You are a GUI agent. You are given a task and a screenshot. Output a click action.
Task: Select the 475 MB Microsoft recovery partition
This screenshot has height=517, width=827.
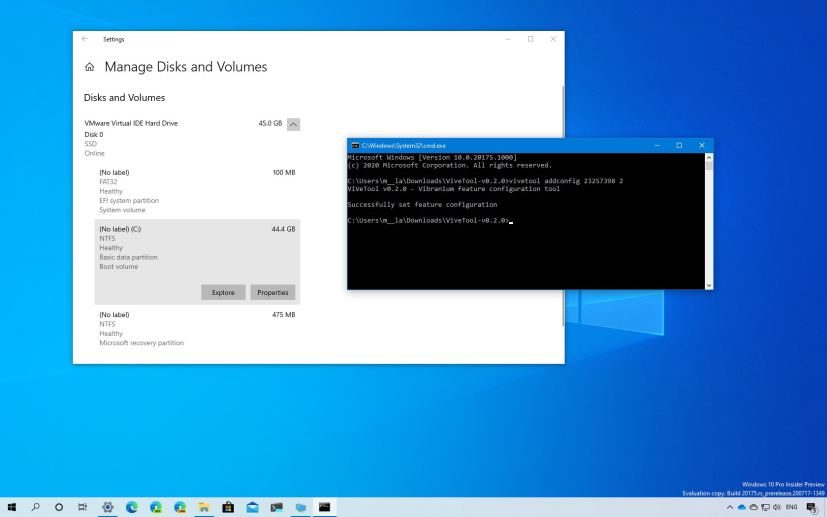click(197, 329)
